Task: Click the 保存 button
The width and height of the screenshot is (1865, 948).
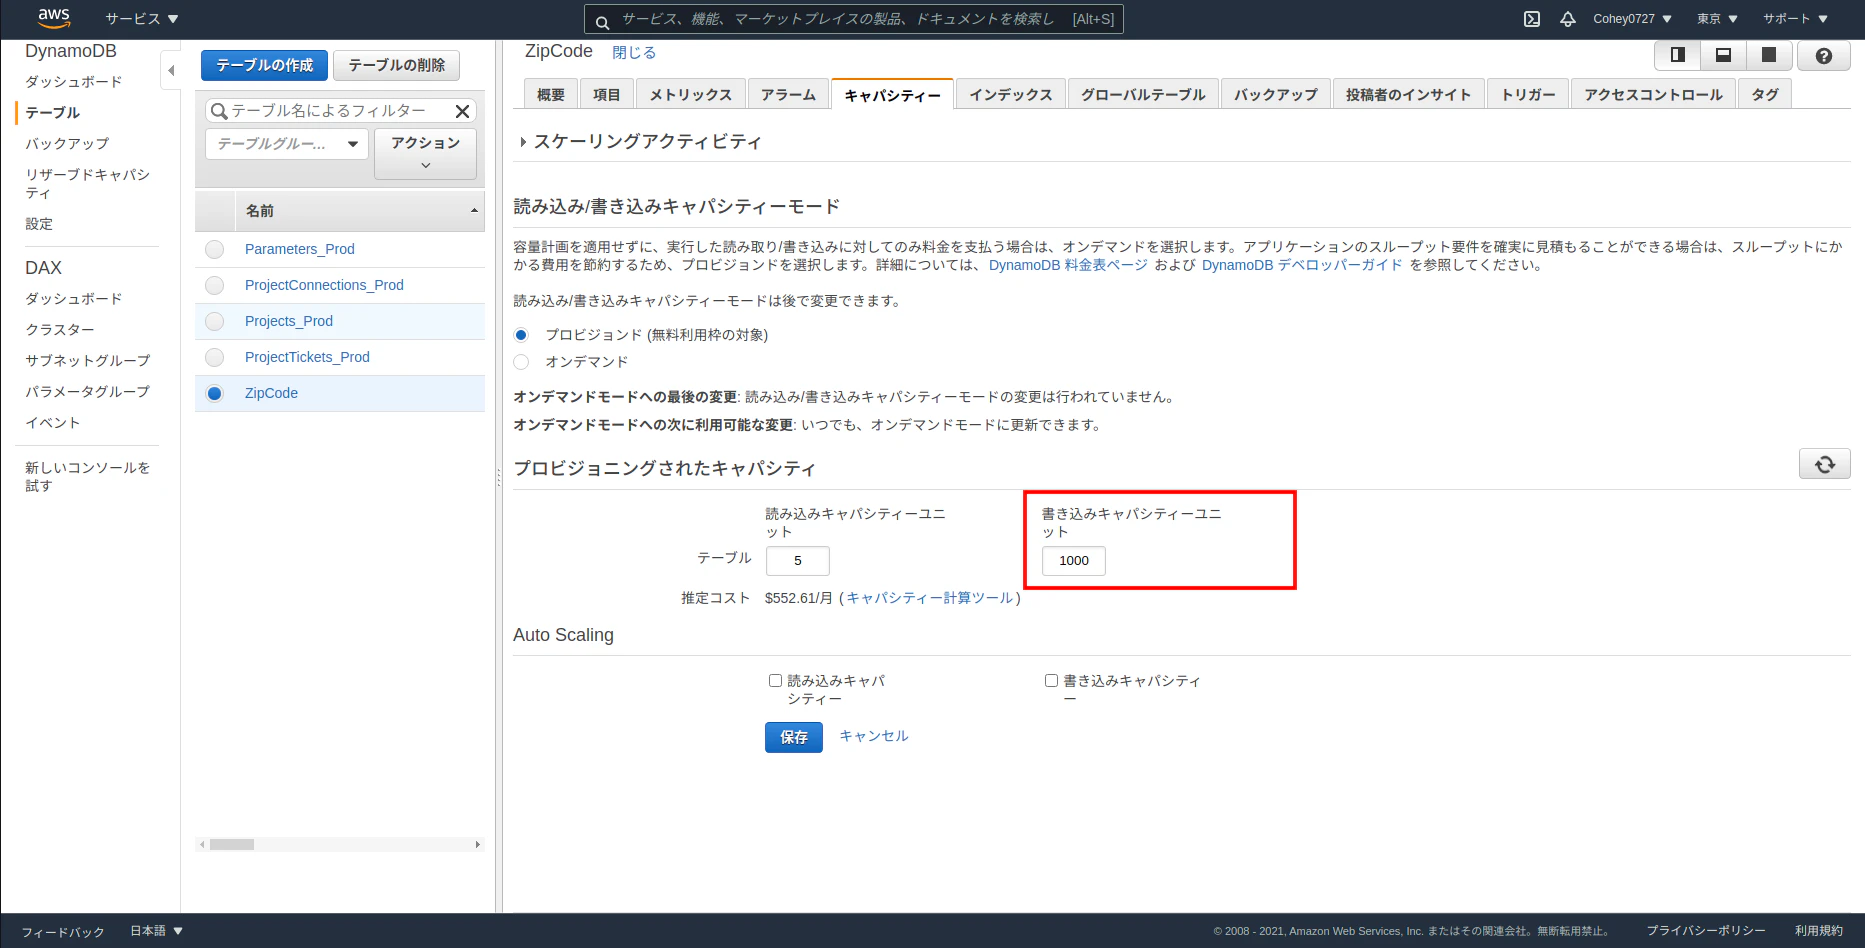Action: [794, 738]
